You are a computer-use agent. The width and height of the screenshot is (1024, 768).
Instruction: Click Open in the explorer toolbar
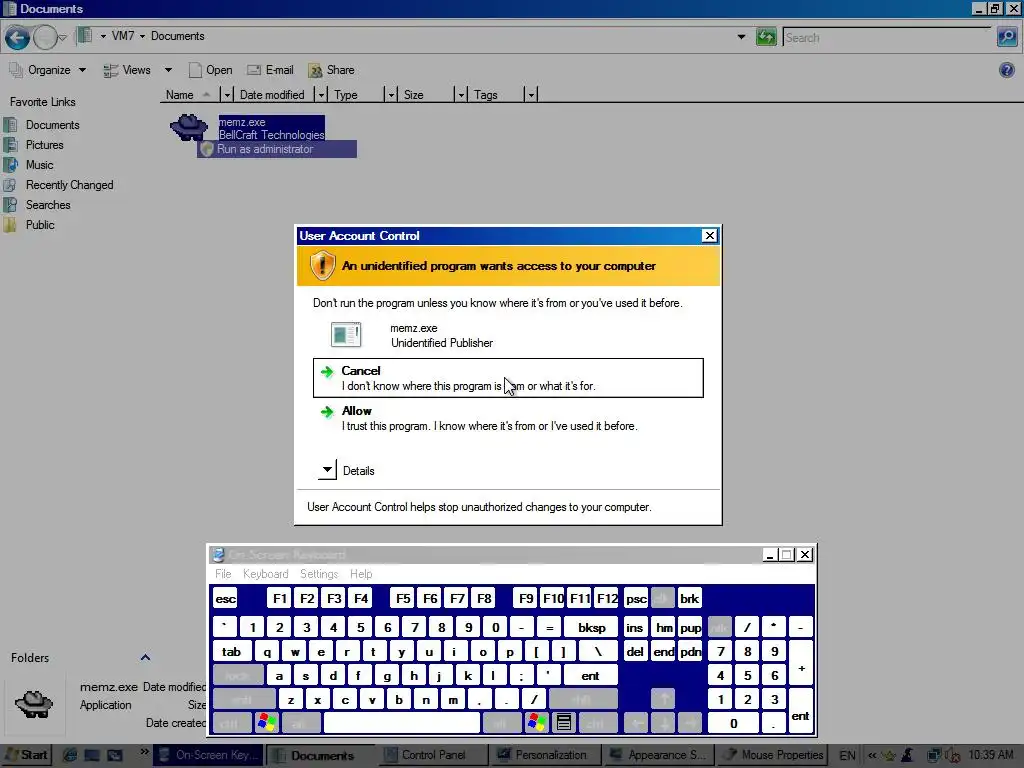tap(210, 70)
